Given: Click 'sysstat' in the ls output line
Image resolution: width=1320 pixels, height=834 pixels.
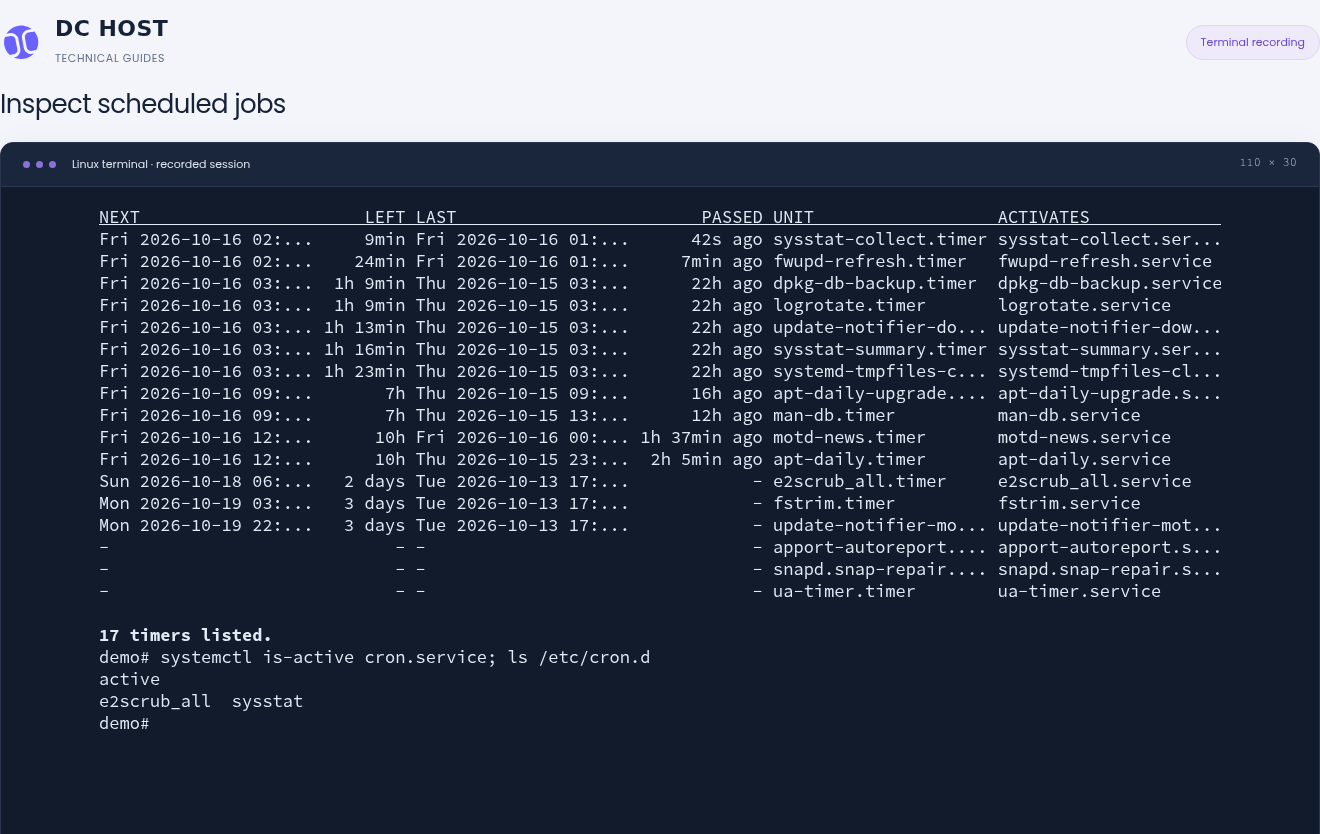Looking at the screenshot, I should pyautogui.click(x=267, y=701).
